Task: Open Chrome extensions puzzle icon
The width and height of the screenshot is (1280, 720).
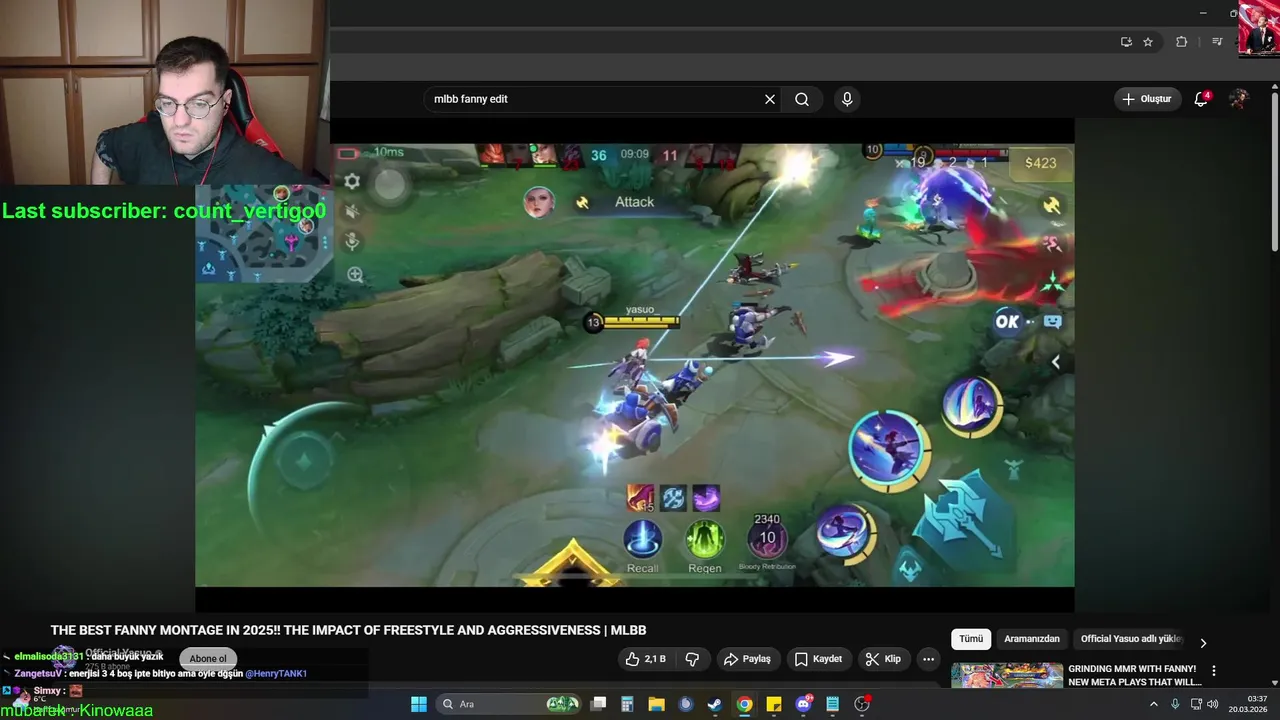Action: coord(1182,42)
